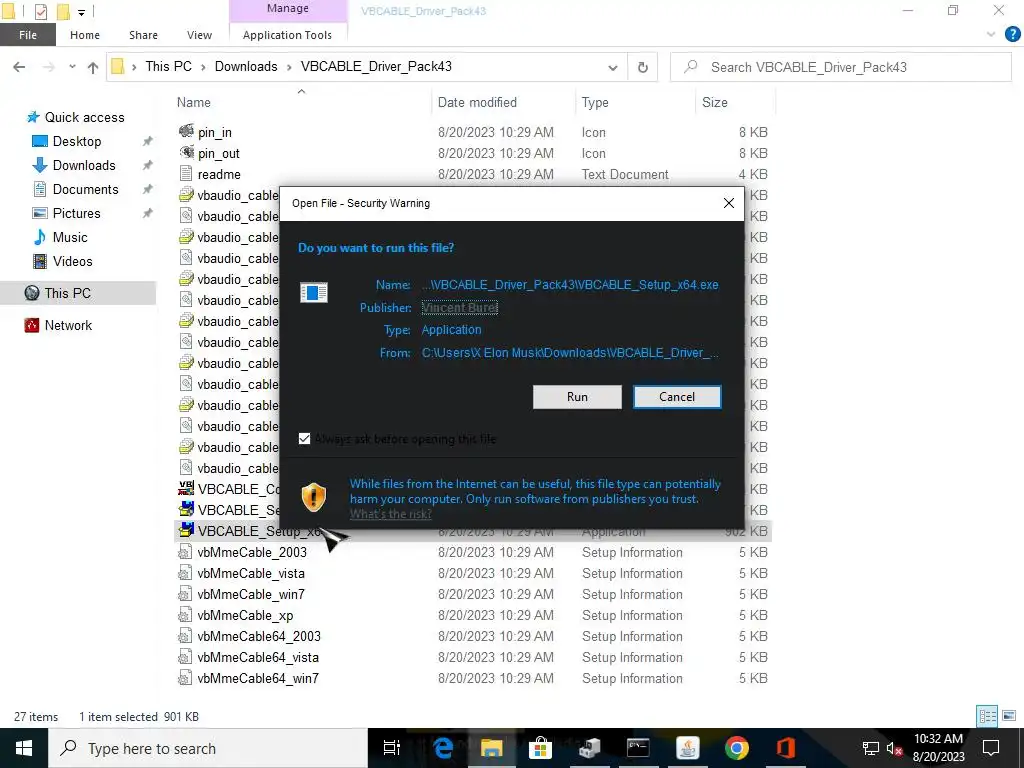Click the Run button in security warning
The image size is (1024, 768).
(x=577, y=397)
